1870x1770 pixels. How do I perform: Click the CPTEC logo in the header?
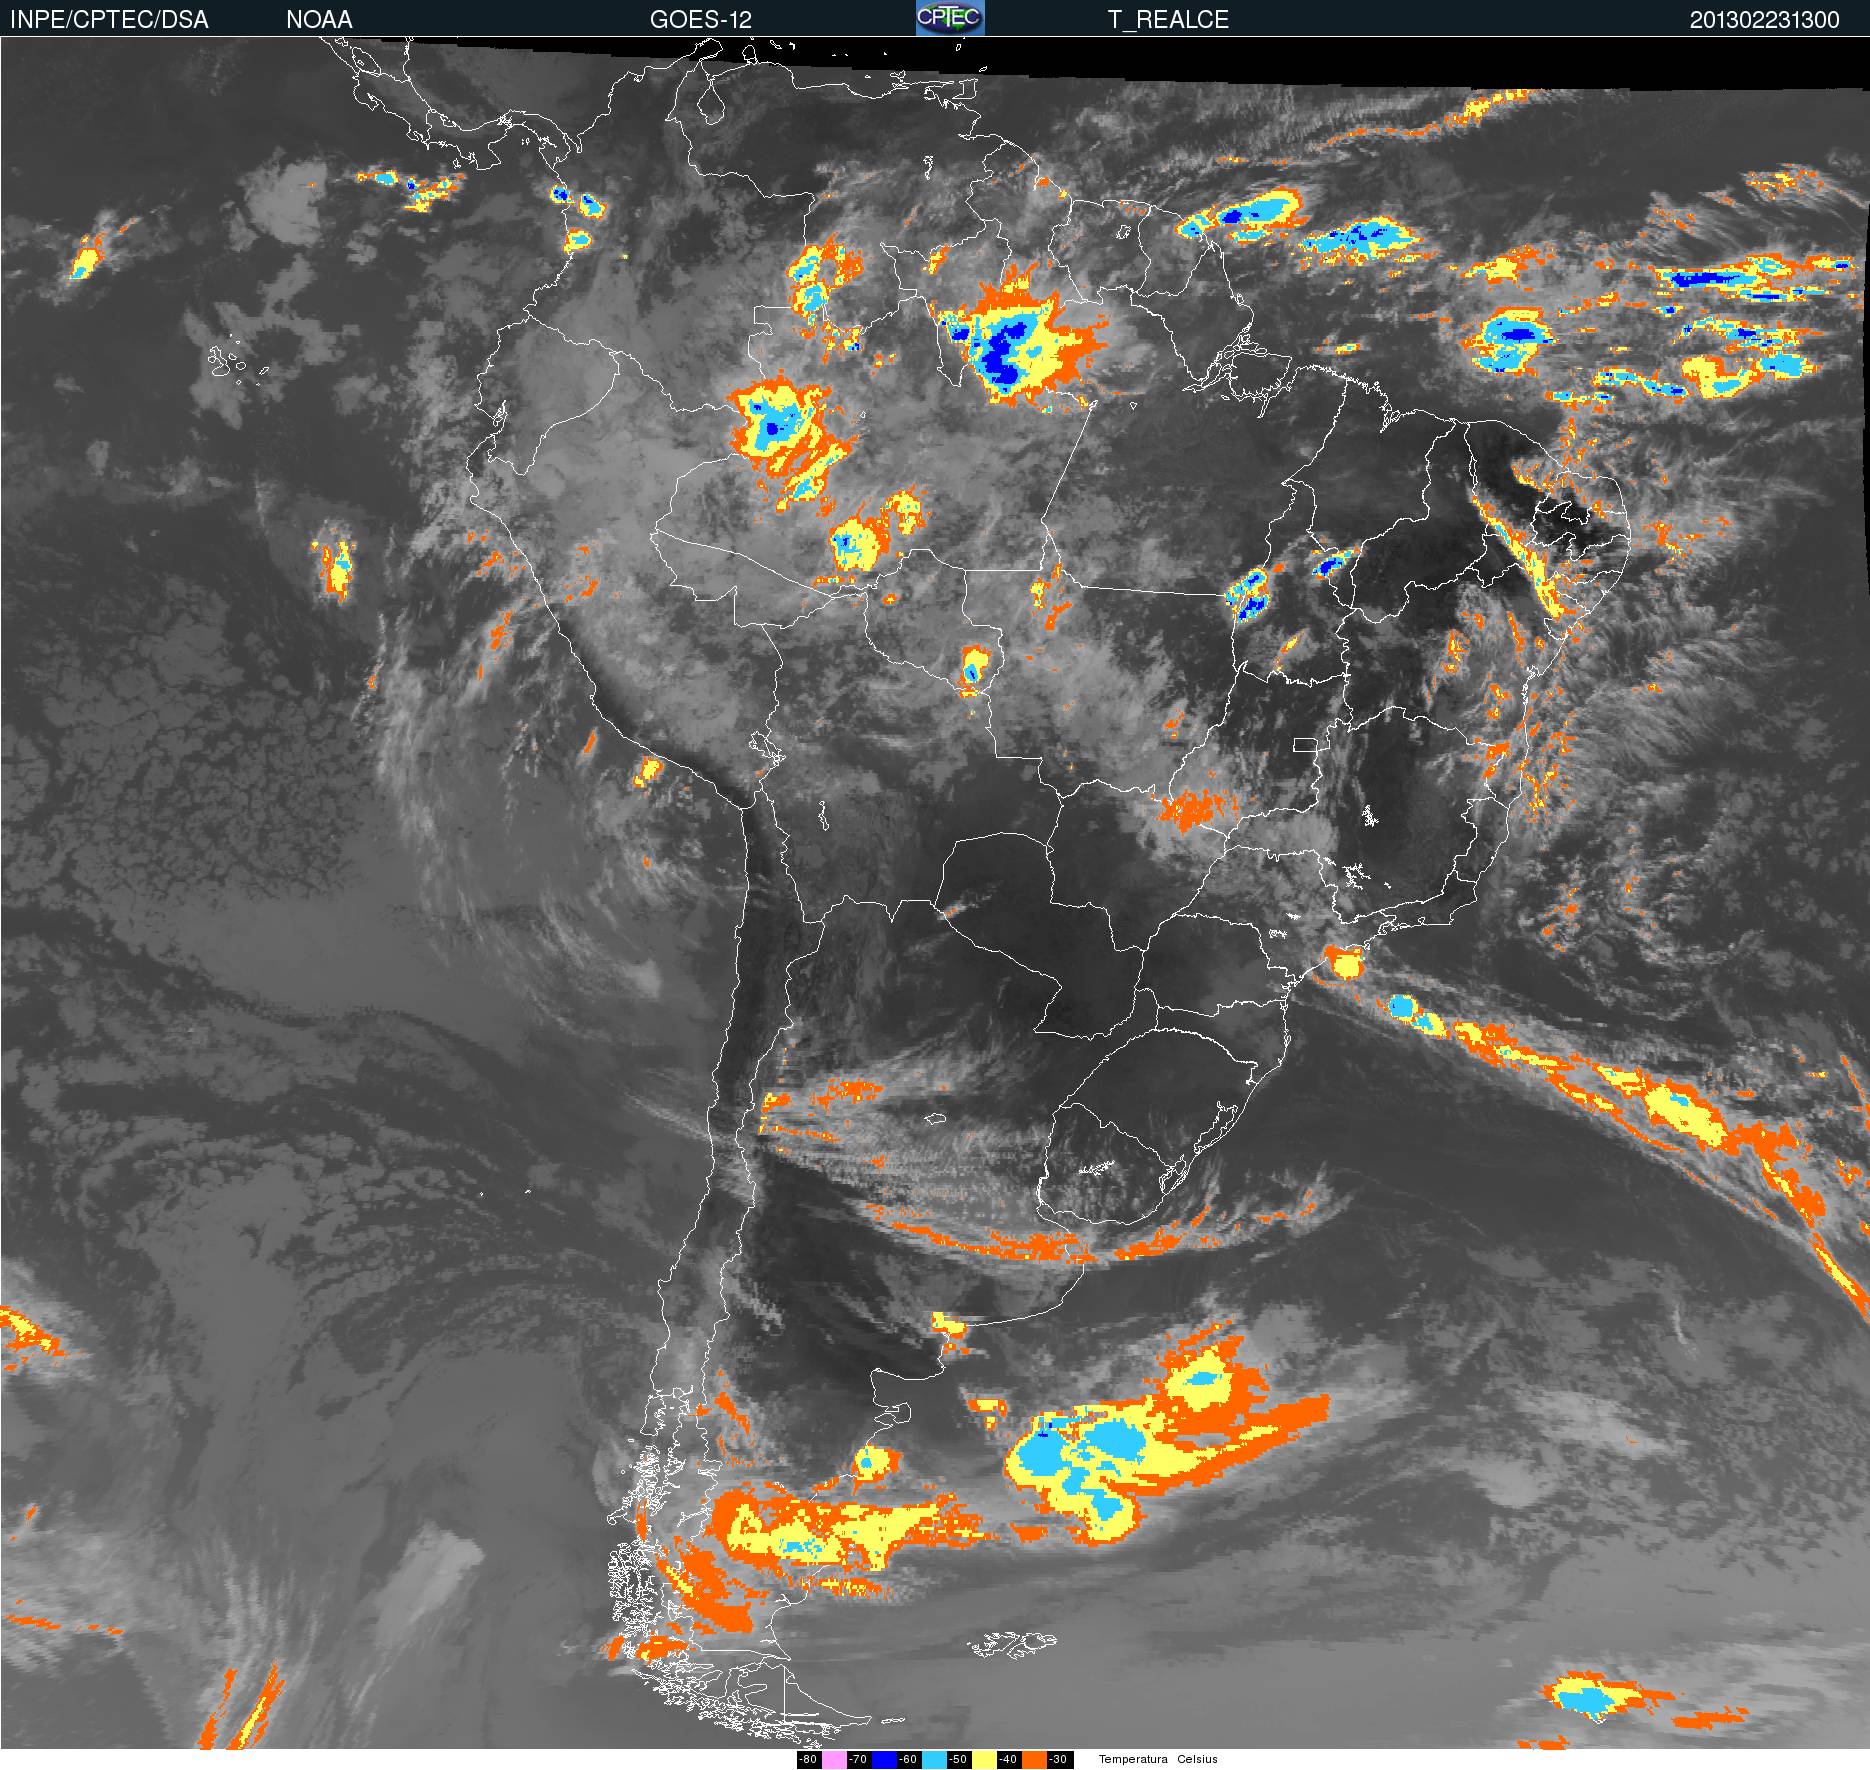[x=950, y=18]
